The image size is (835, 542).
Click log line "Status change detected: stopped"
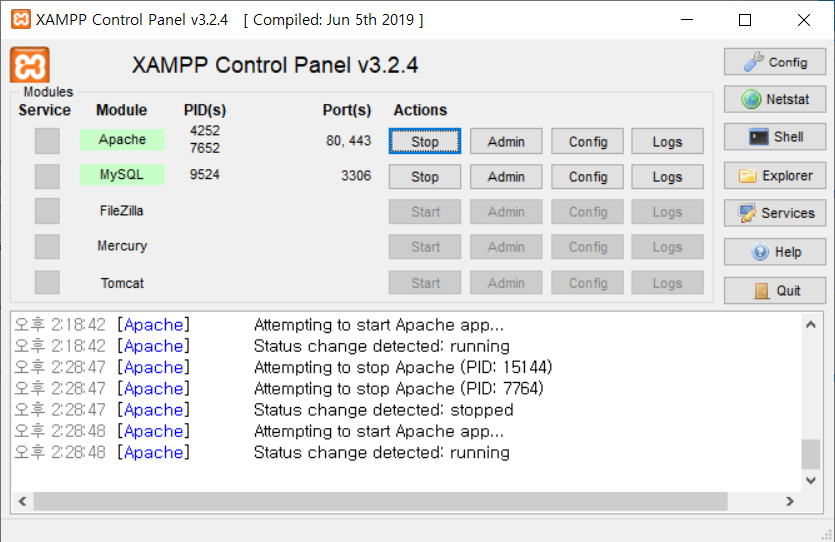point(384,410)
